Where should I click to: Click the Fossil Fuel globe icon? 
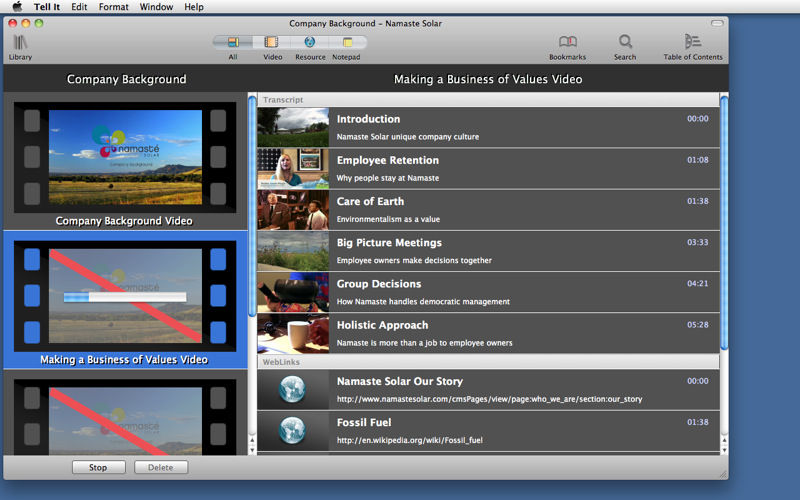(292, 431)
